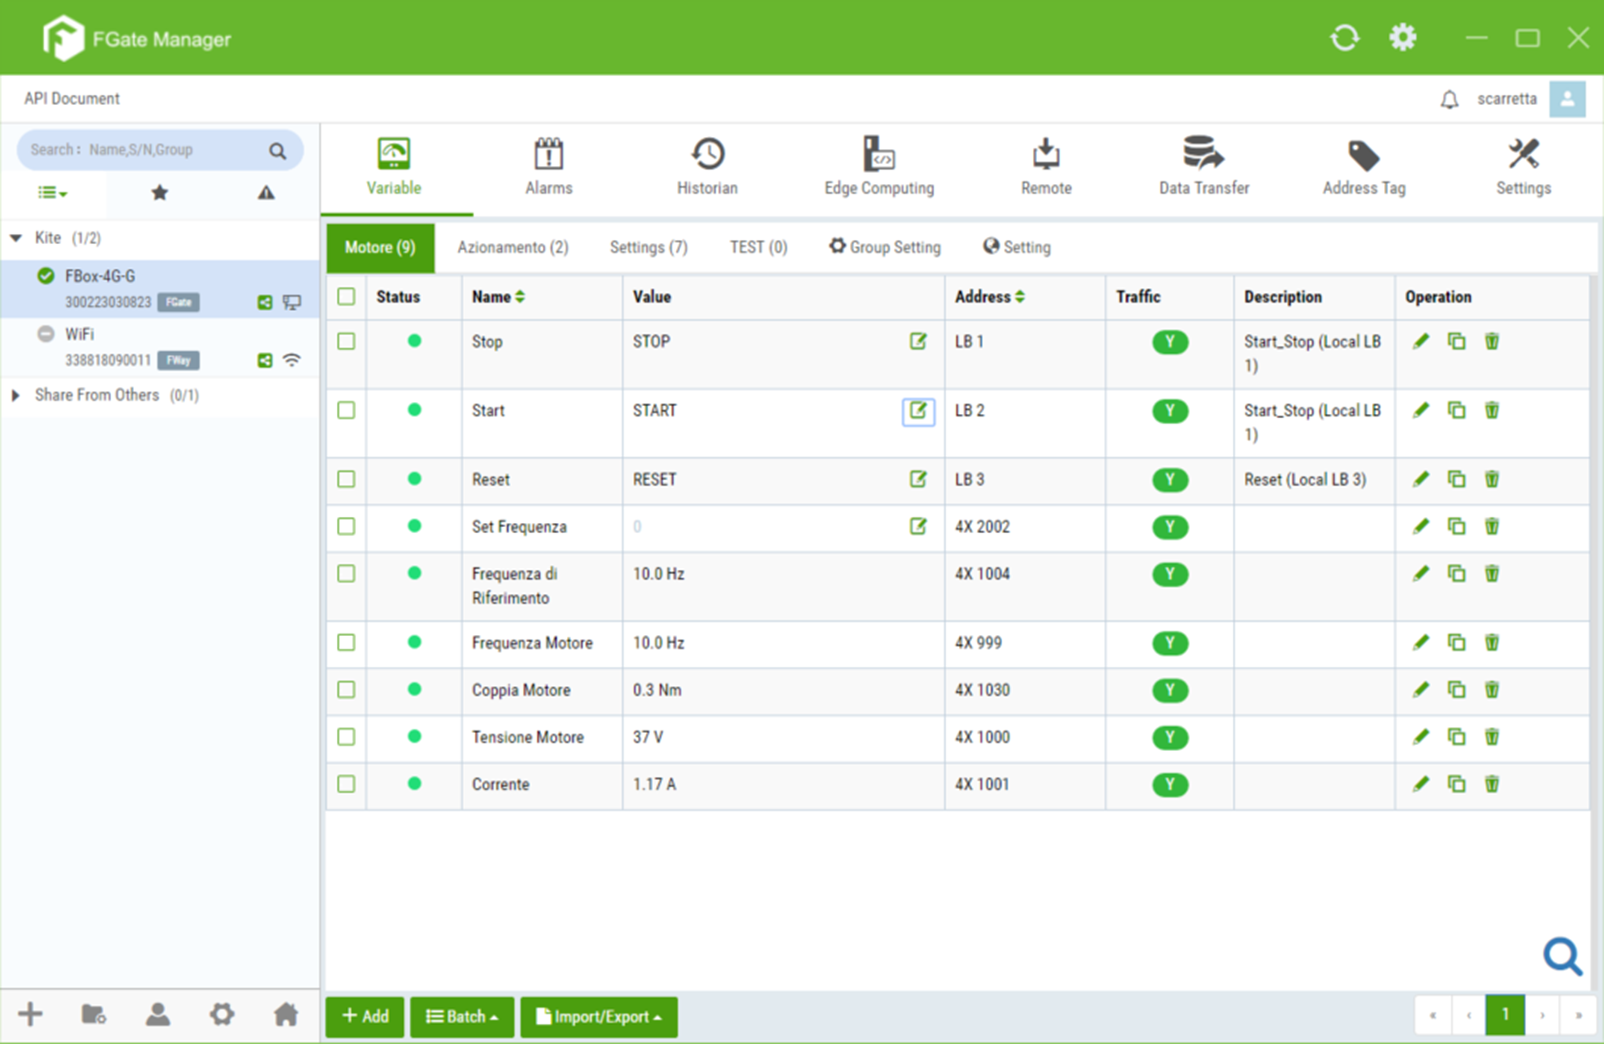Click pencil edit icon for Reset row
The height and width of the screenshot is (1044, 1604).
[1420, 479]
